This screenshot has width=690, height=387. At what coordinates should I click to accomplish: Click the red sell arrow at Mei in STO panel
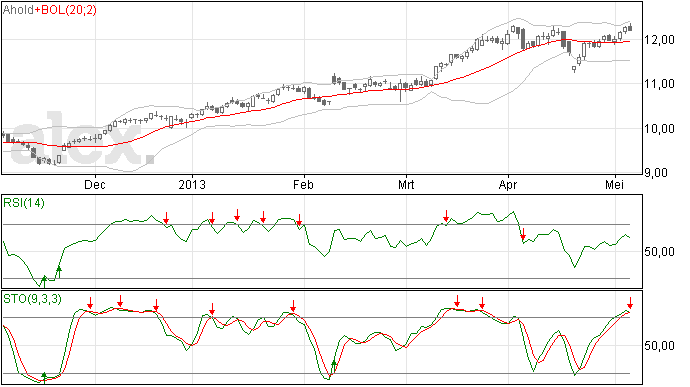pos(630,303)
